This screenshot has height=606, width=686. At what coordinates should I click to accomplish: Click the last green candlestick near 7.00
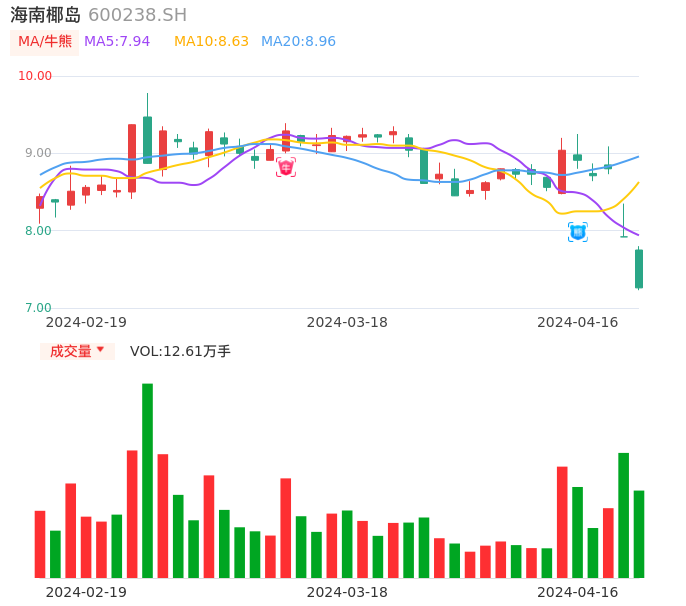click(x=639, y=269)
